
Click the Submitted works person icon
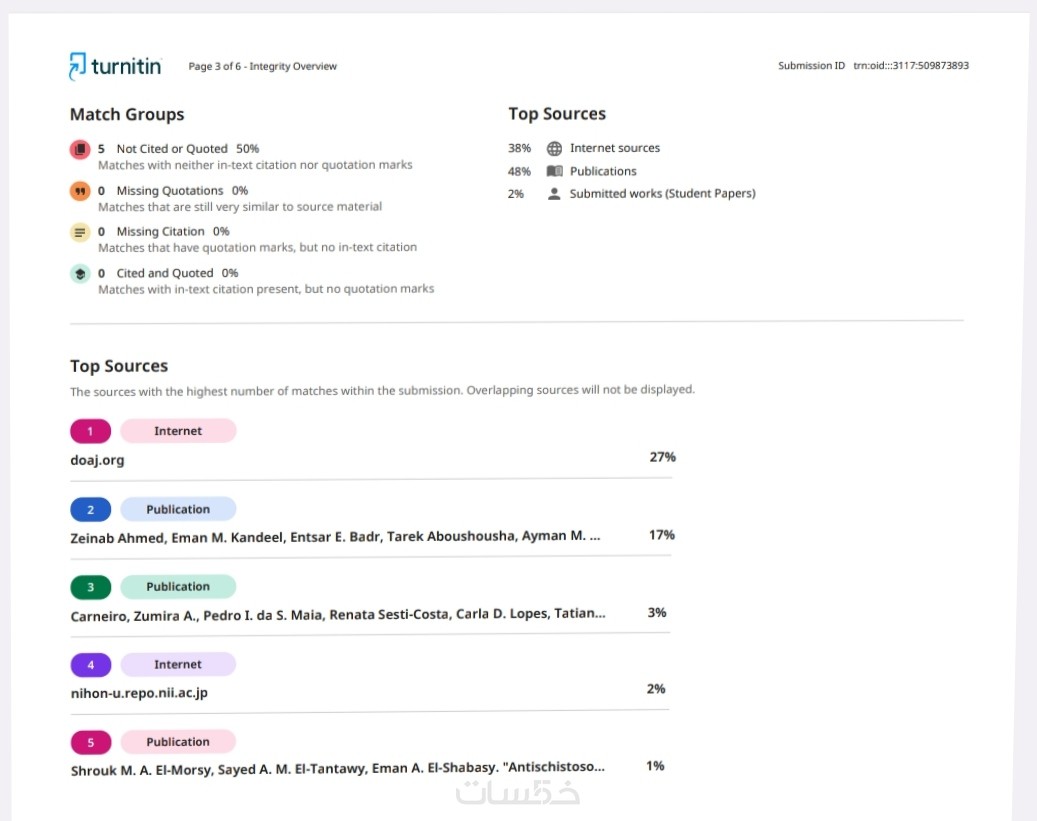pyautogui.click(x=554, y=194)
